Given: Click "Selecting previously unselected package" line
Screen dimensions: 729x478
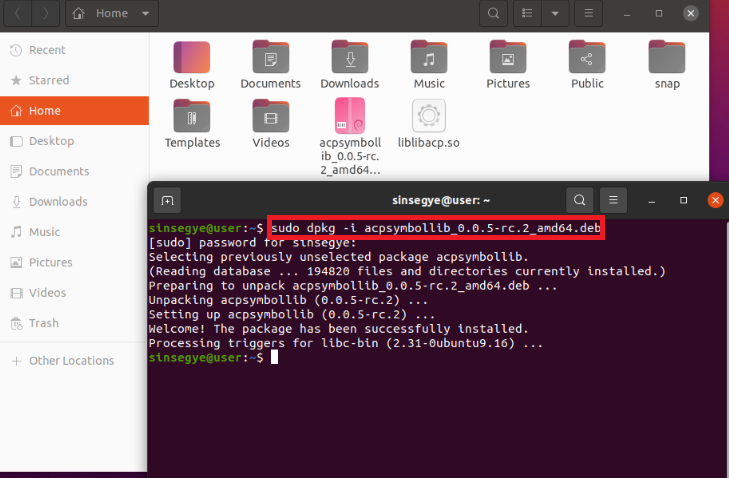Looking at the screenshot, I should point(338,257).
